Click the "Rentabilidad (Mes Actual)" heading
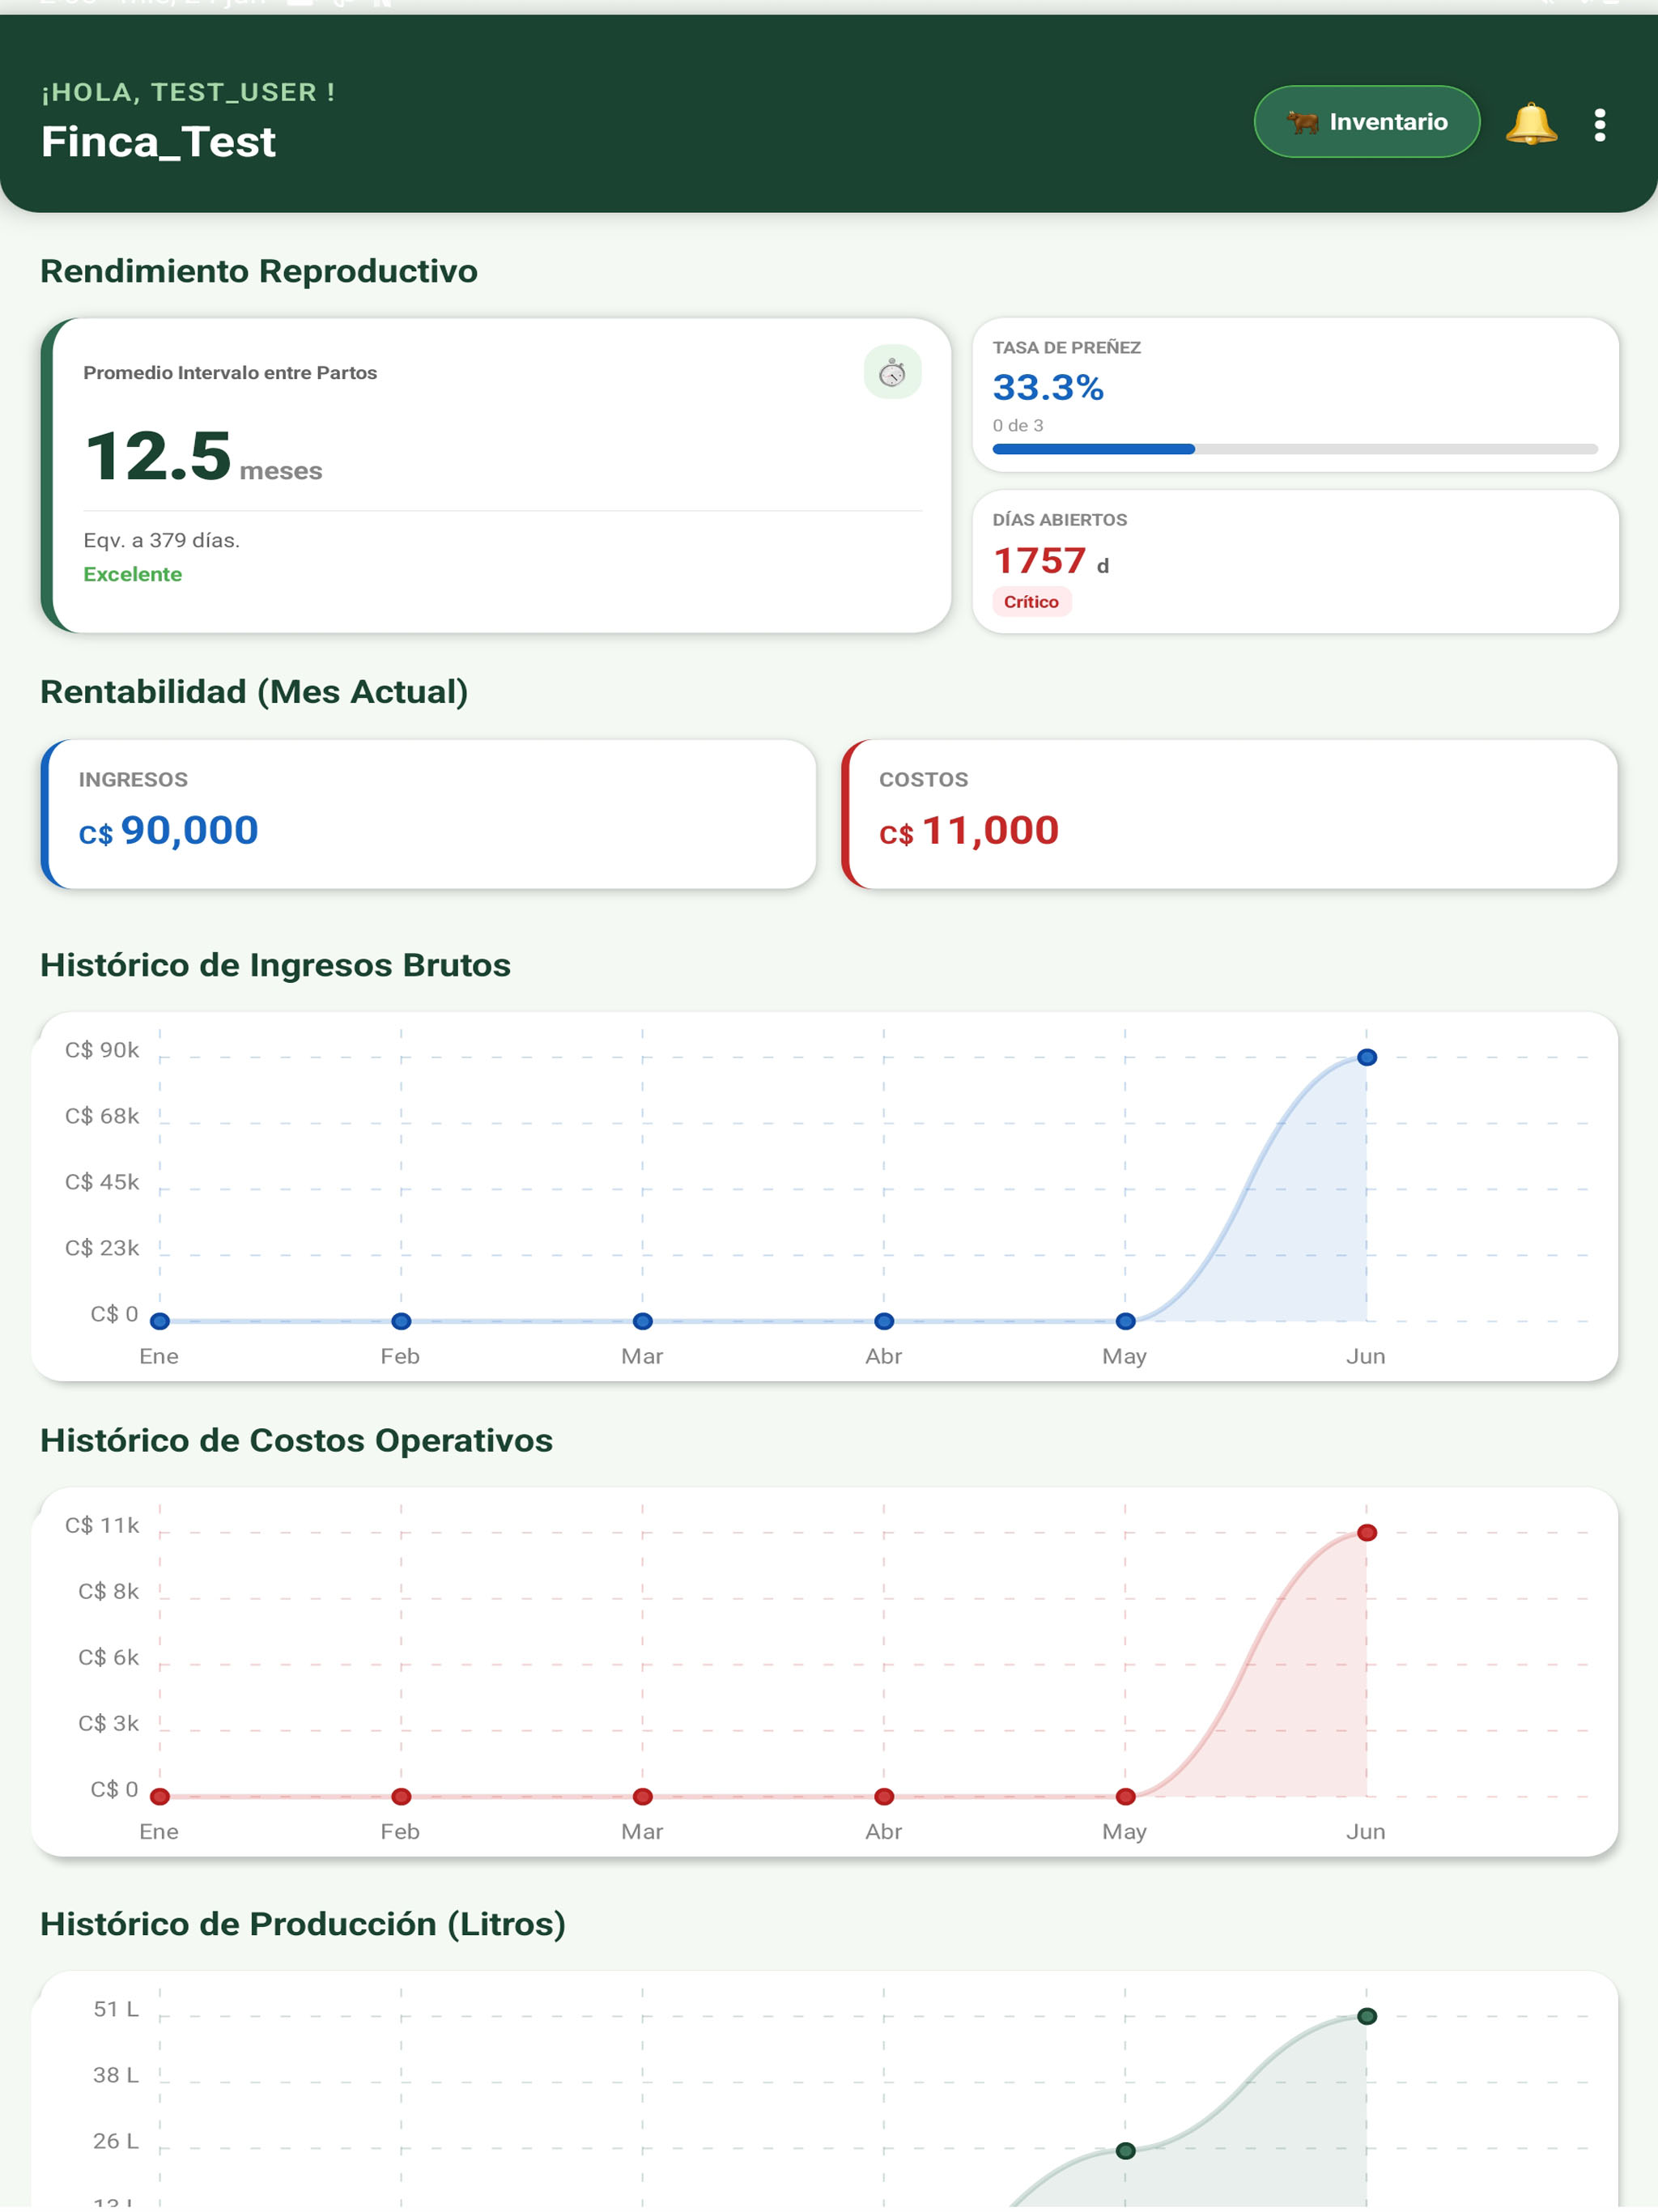The height and width of the screenshot is (2212, 1658). point(254,692)
